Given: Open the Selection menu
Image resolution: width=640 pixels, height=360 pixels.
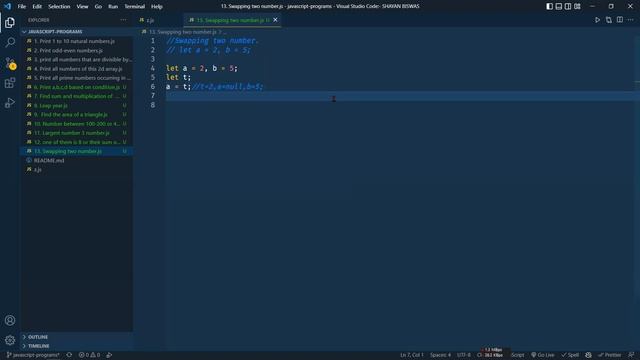Looking at the screenshot, I should click(59, 6).
